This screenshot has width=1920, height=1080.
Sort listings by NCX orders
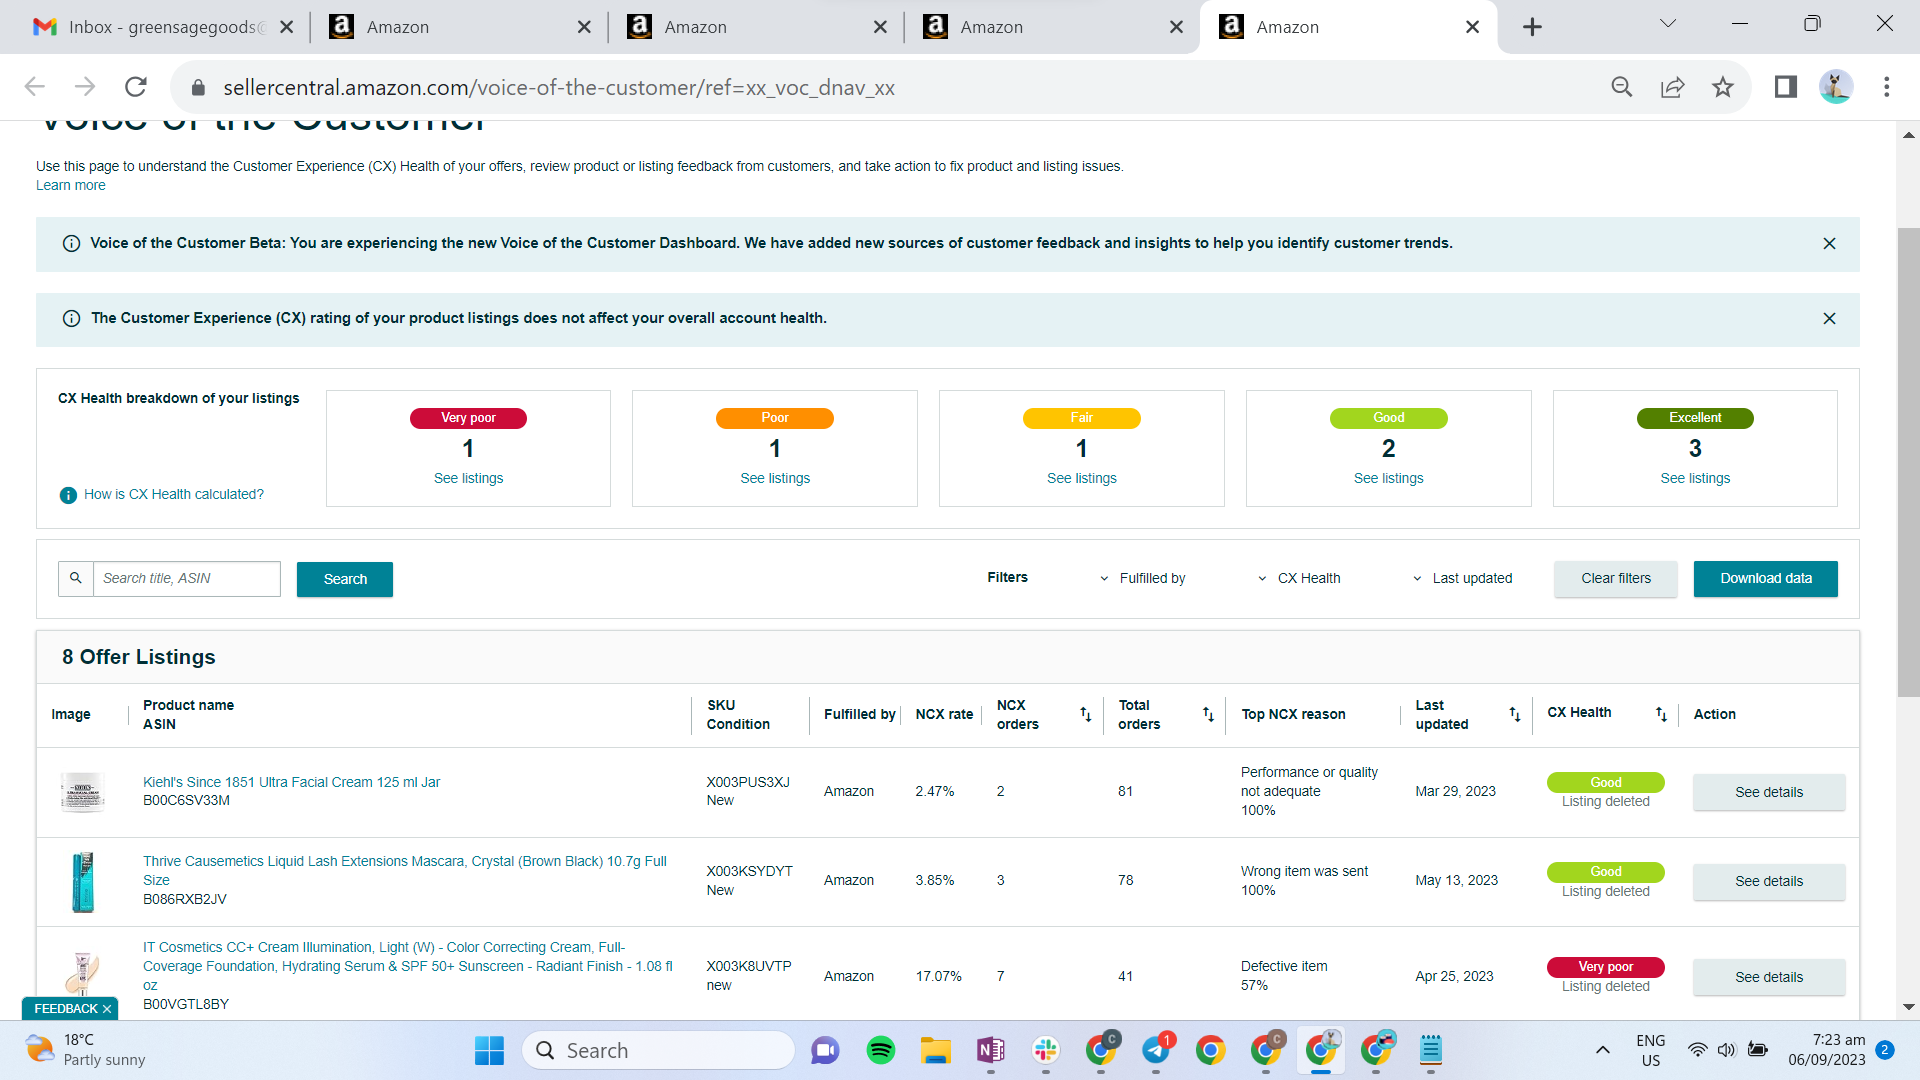[1086, 714]
